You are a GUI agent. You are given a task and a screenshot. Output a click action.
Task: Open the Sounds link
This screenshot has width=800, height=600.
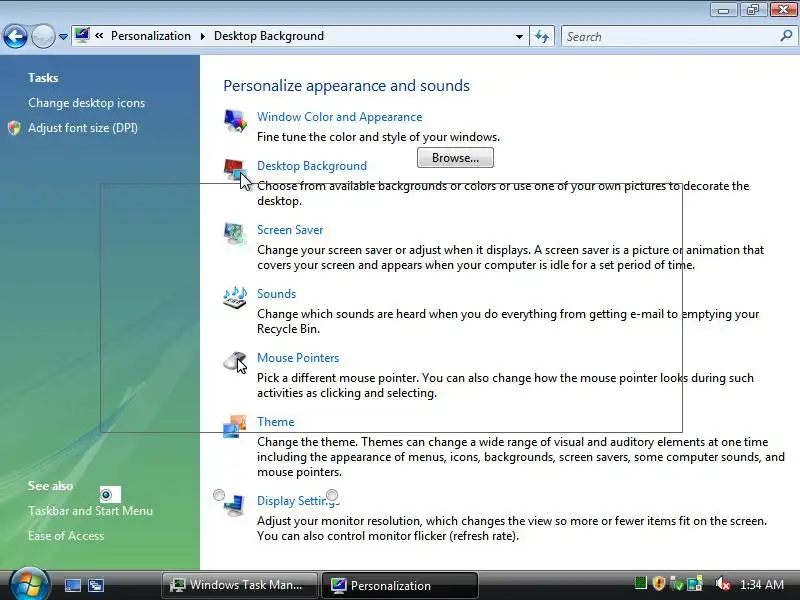tap(276, 294)
